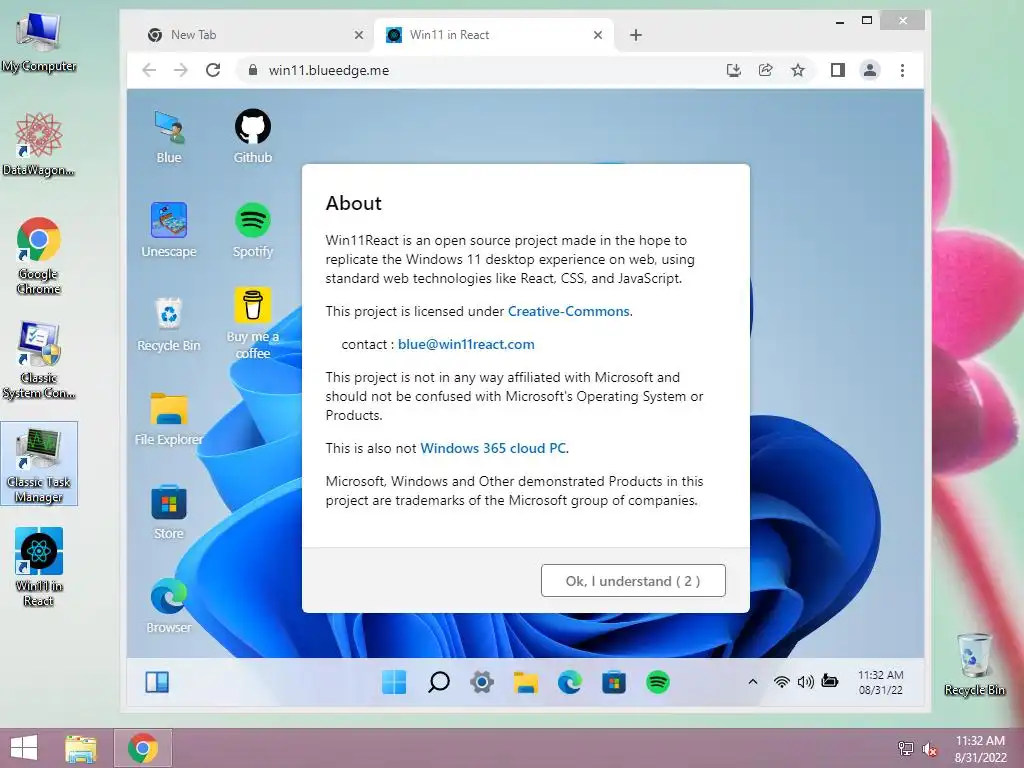Open My Computer on the desktop

(39, 40)
